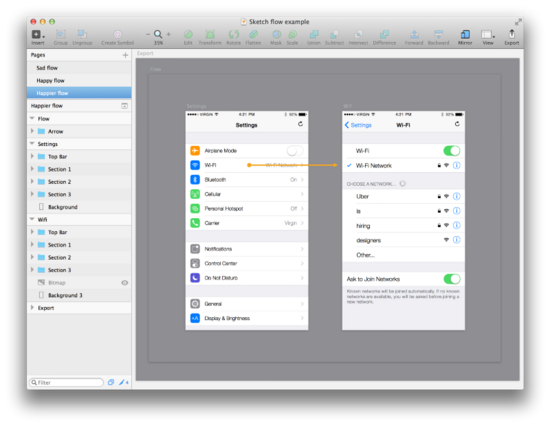This screenshot has width=550, height=426.
Task: Open the View toolbar option
Action: click(x=488, y=34)
